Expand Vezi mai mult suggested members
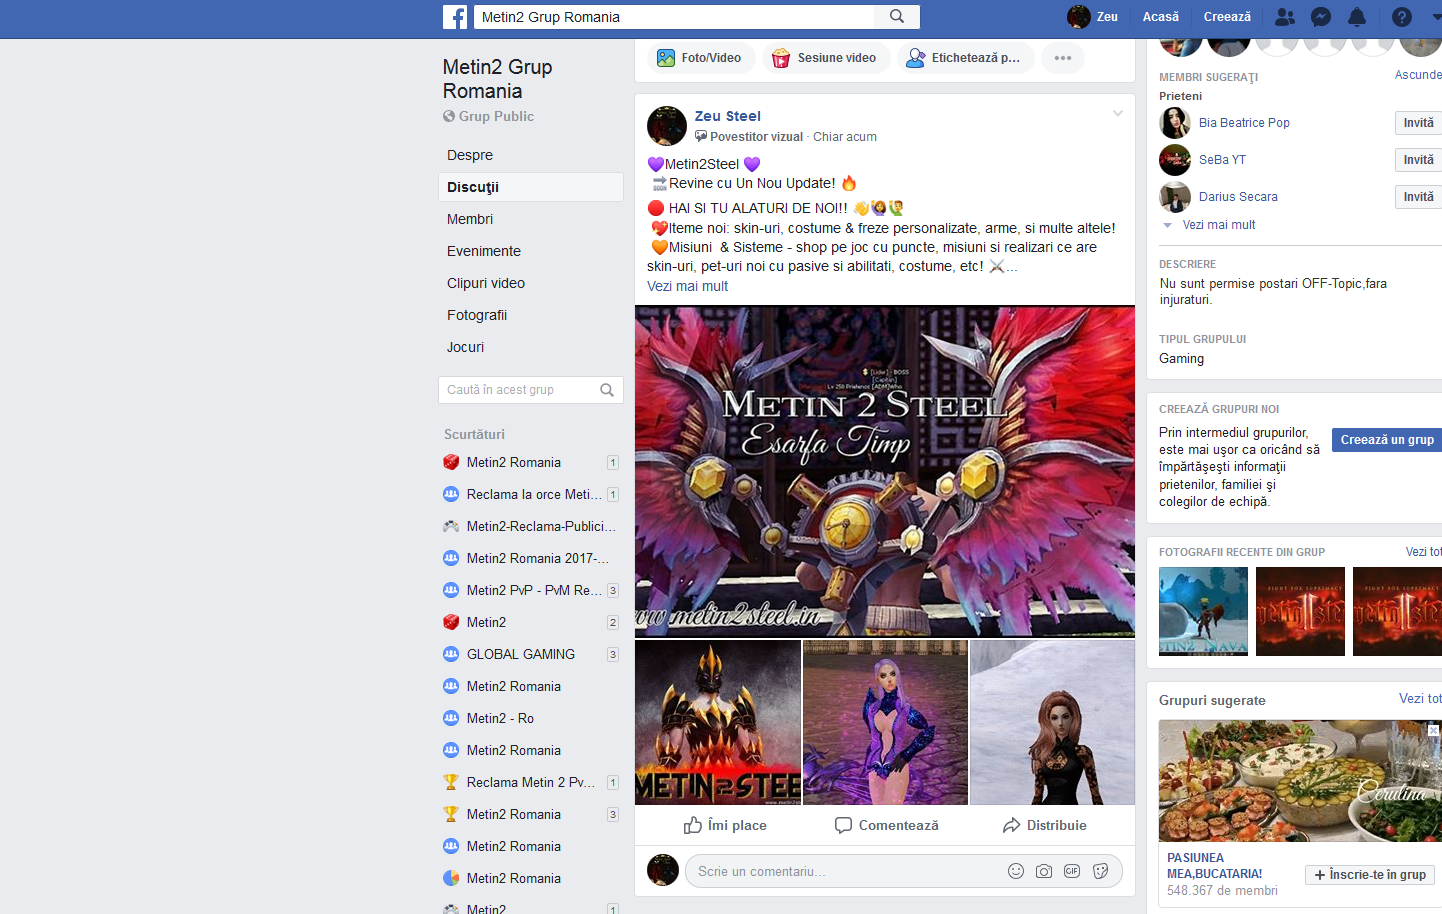Image resolution: width=1442 pixels, height=914 pixels. pos(1218,225)
